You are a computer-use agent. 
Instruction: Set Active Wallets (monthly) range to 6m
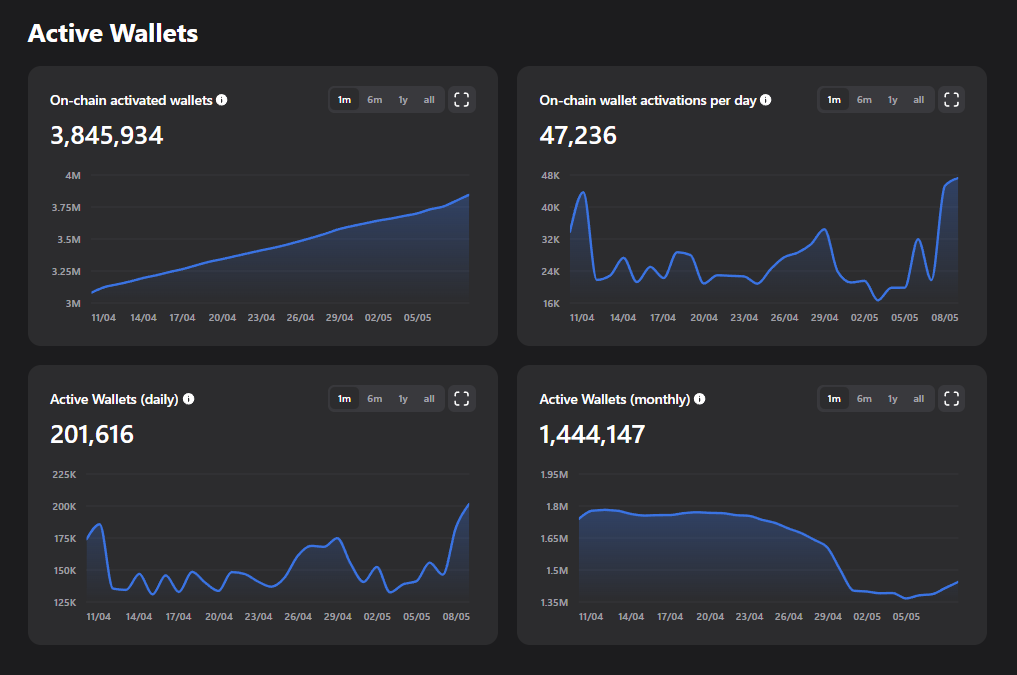tap(864, 398)
